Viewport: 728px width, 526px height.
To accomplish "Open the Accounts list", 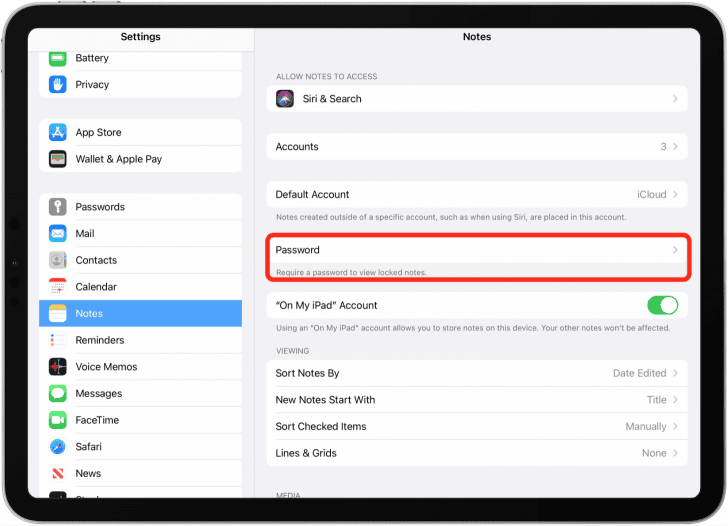I will (x=476, y=147).
